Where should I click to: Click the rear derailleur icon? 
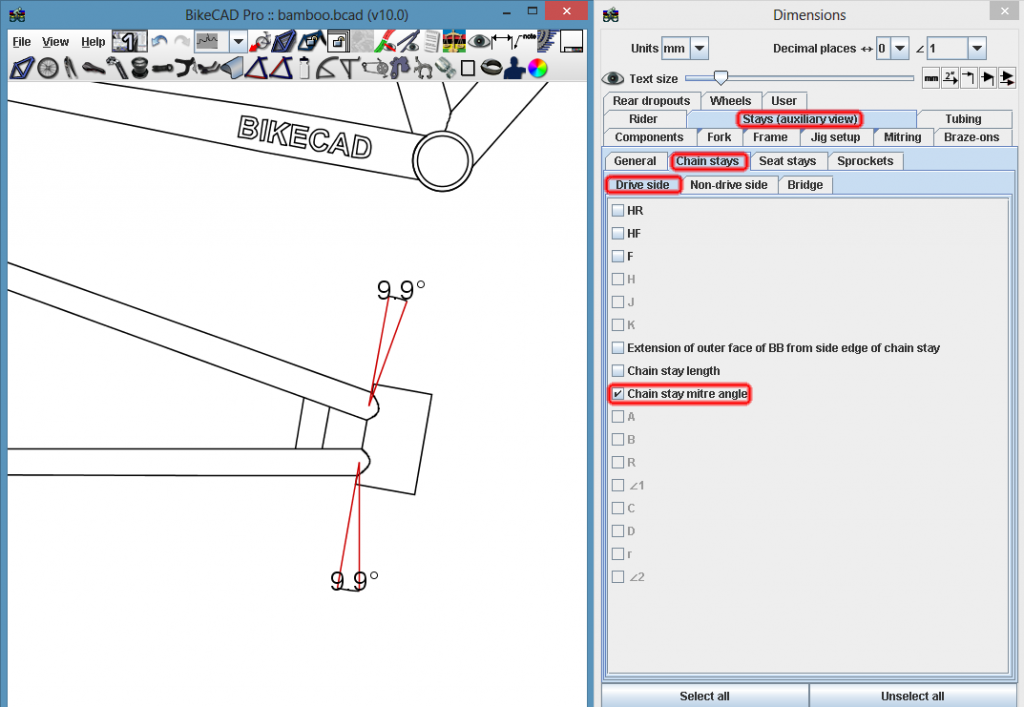pyautogui.click(x=399, y=68)
